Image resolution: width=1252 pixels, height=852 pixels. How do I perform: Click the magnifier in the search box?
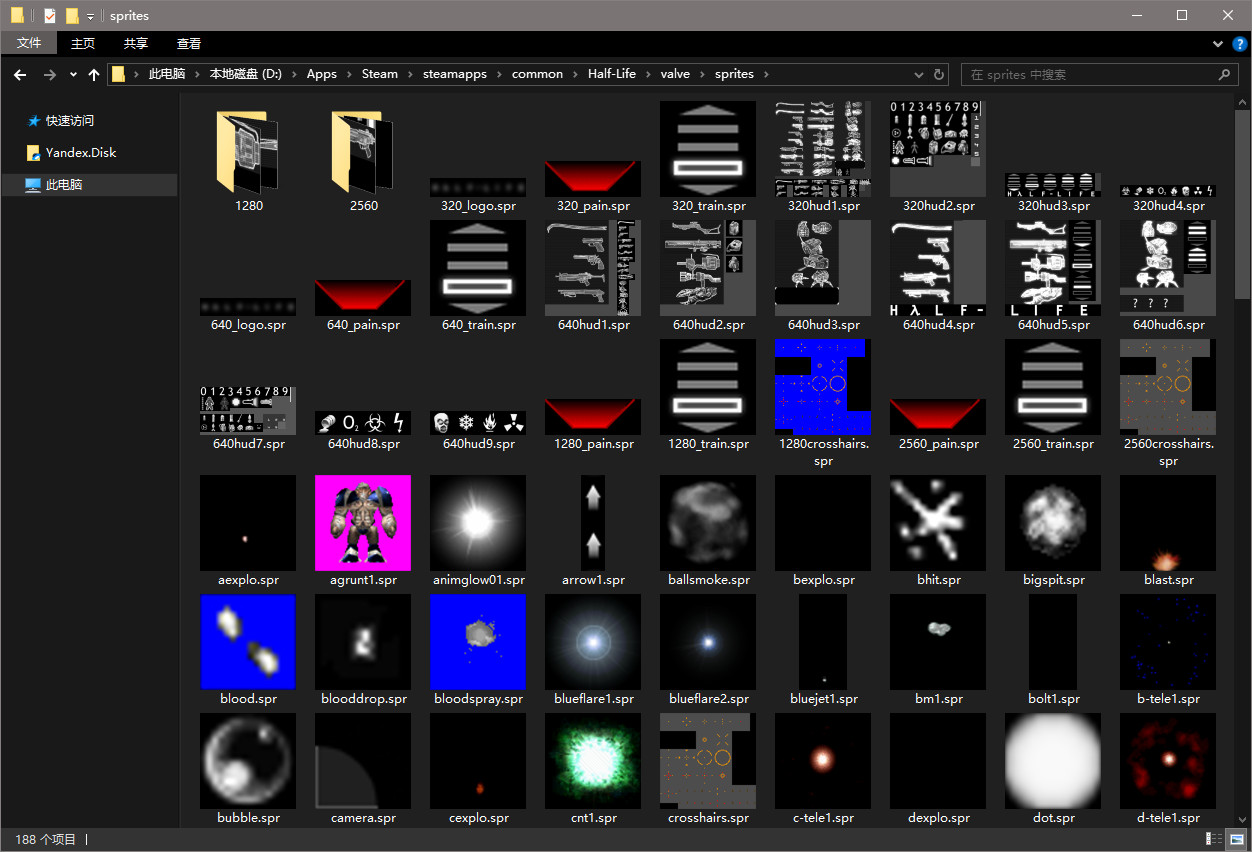pyautogui.click(x=1226, y=74)
